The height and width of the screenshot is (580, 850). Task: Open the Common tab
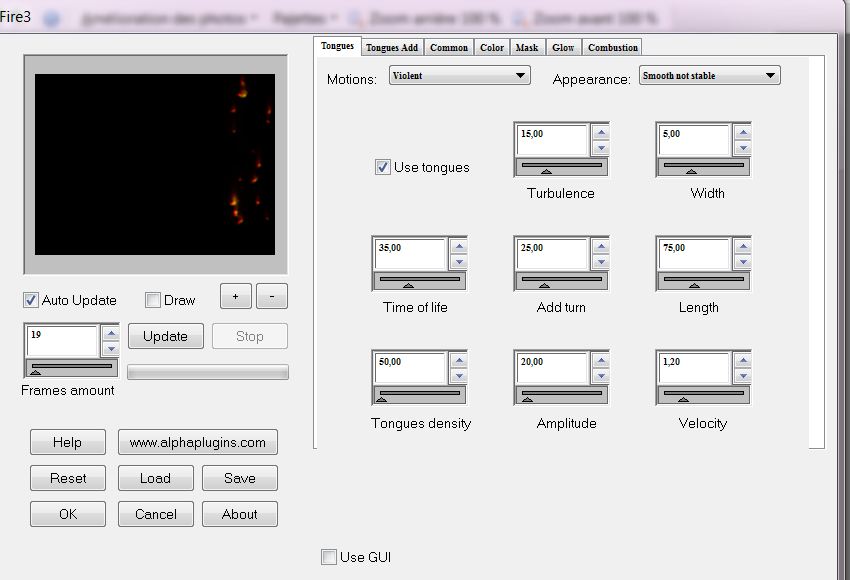click(449, 48)
